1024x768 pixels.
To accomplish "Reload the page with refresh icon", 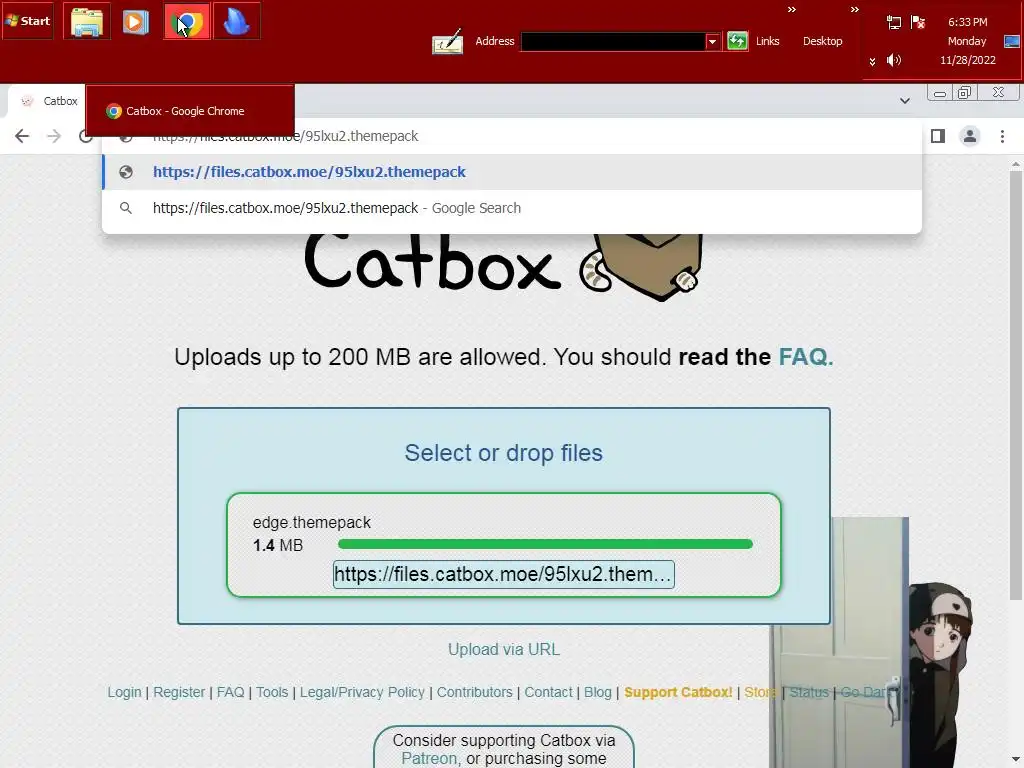I will click(x=84, y=136).
